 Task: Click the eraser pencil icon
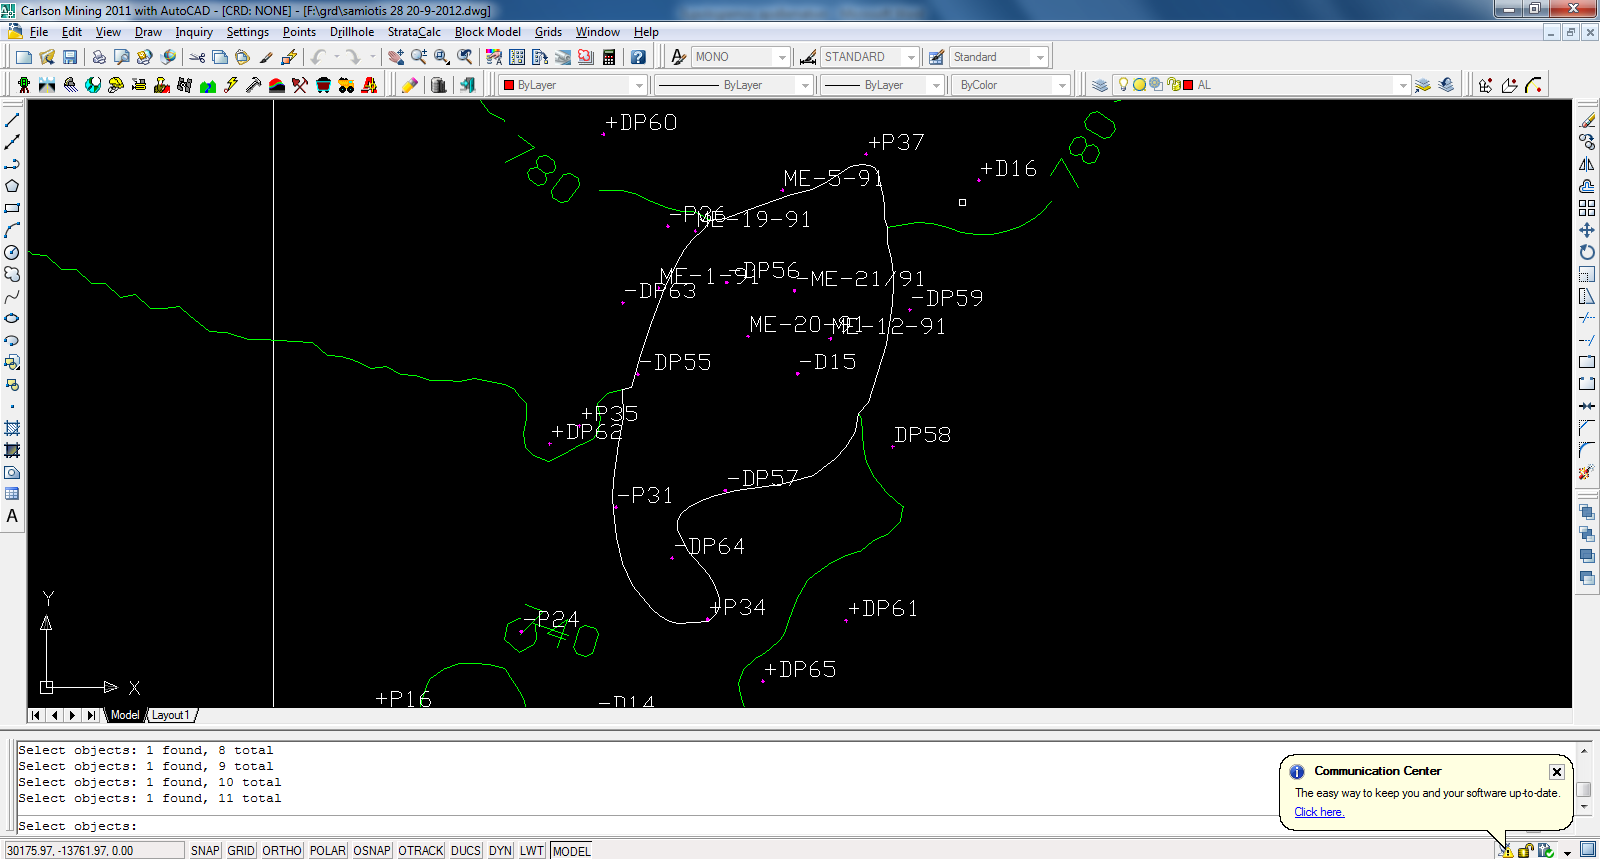tap(410, 85)
